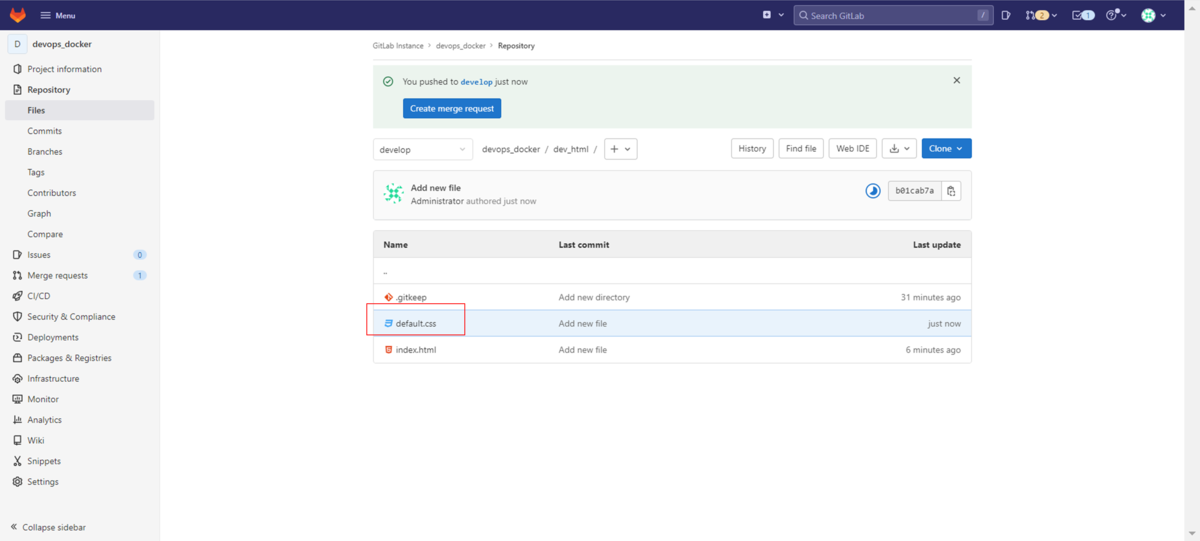The image size is (1200, 541).
Task: Open the Snippets sidebar item
Action: pyautogui.click(x=44, y=461)
